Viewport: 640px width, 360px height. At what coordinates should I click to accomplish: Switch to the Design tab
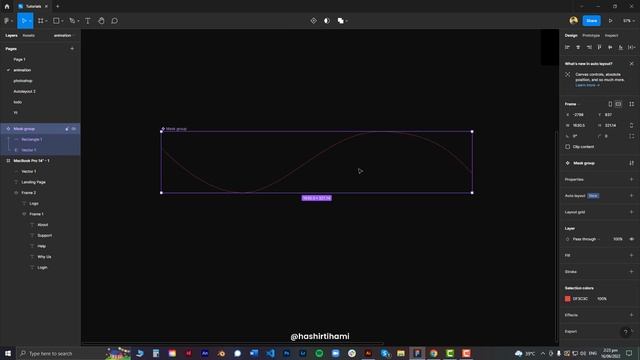tap(571, 36)
